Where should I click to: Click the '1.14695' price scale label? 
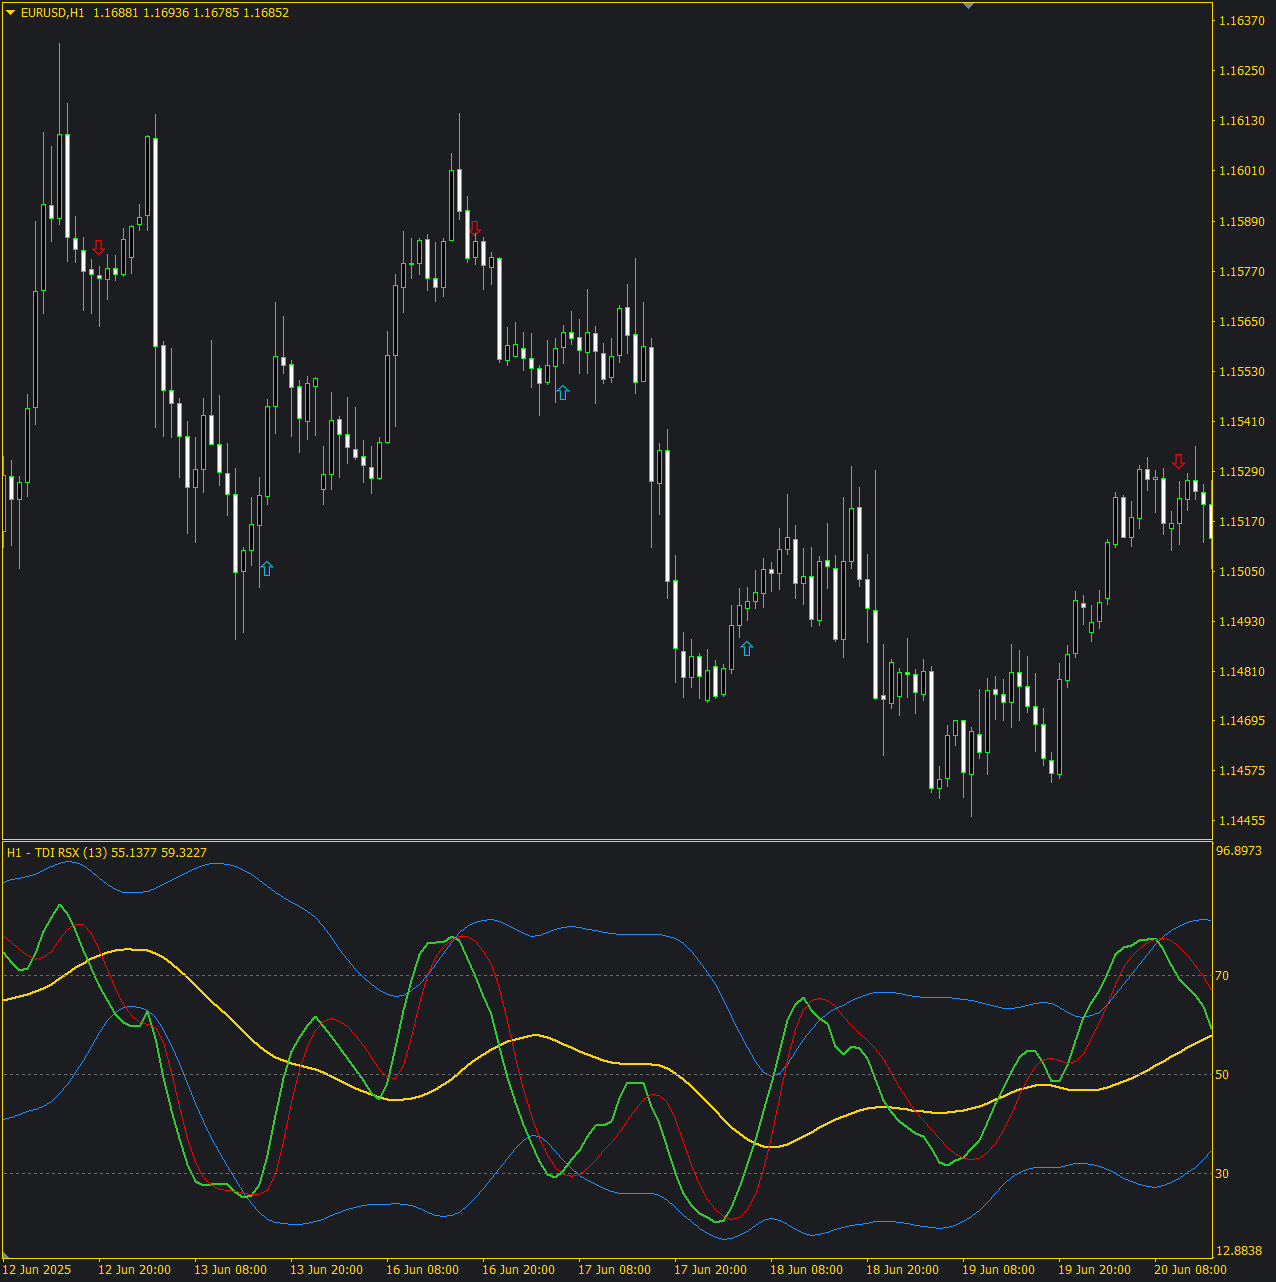[1241, 720]
